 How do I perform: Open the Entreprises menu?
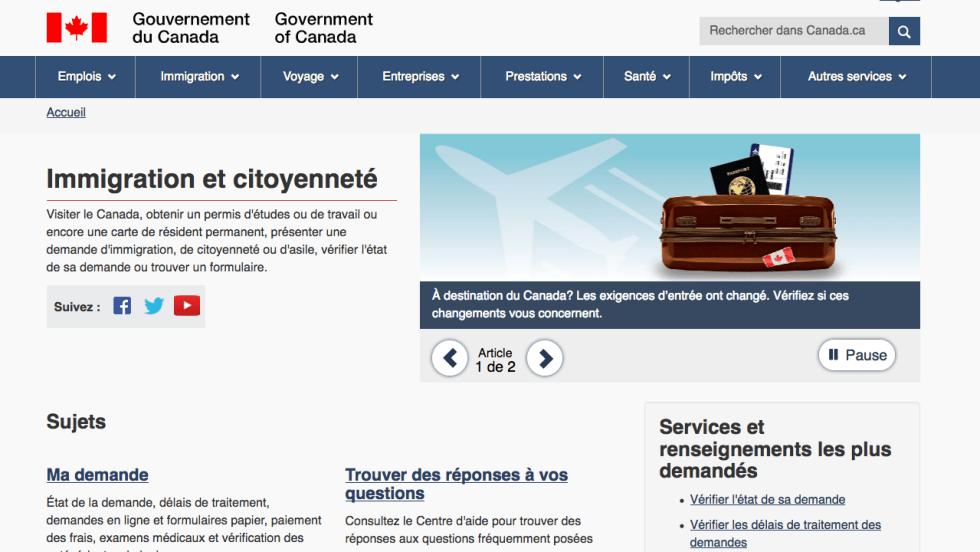tap(420, 77)
